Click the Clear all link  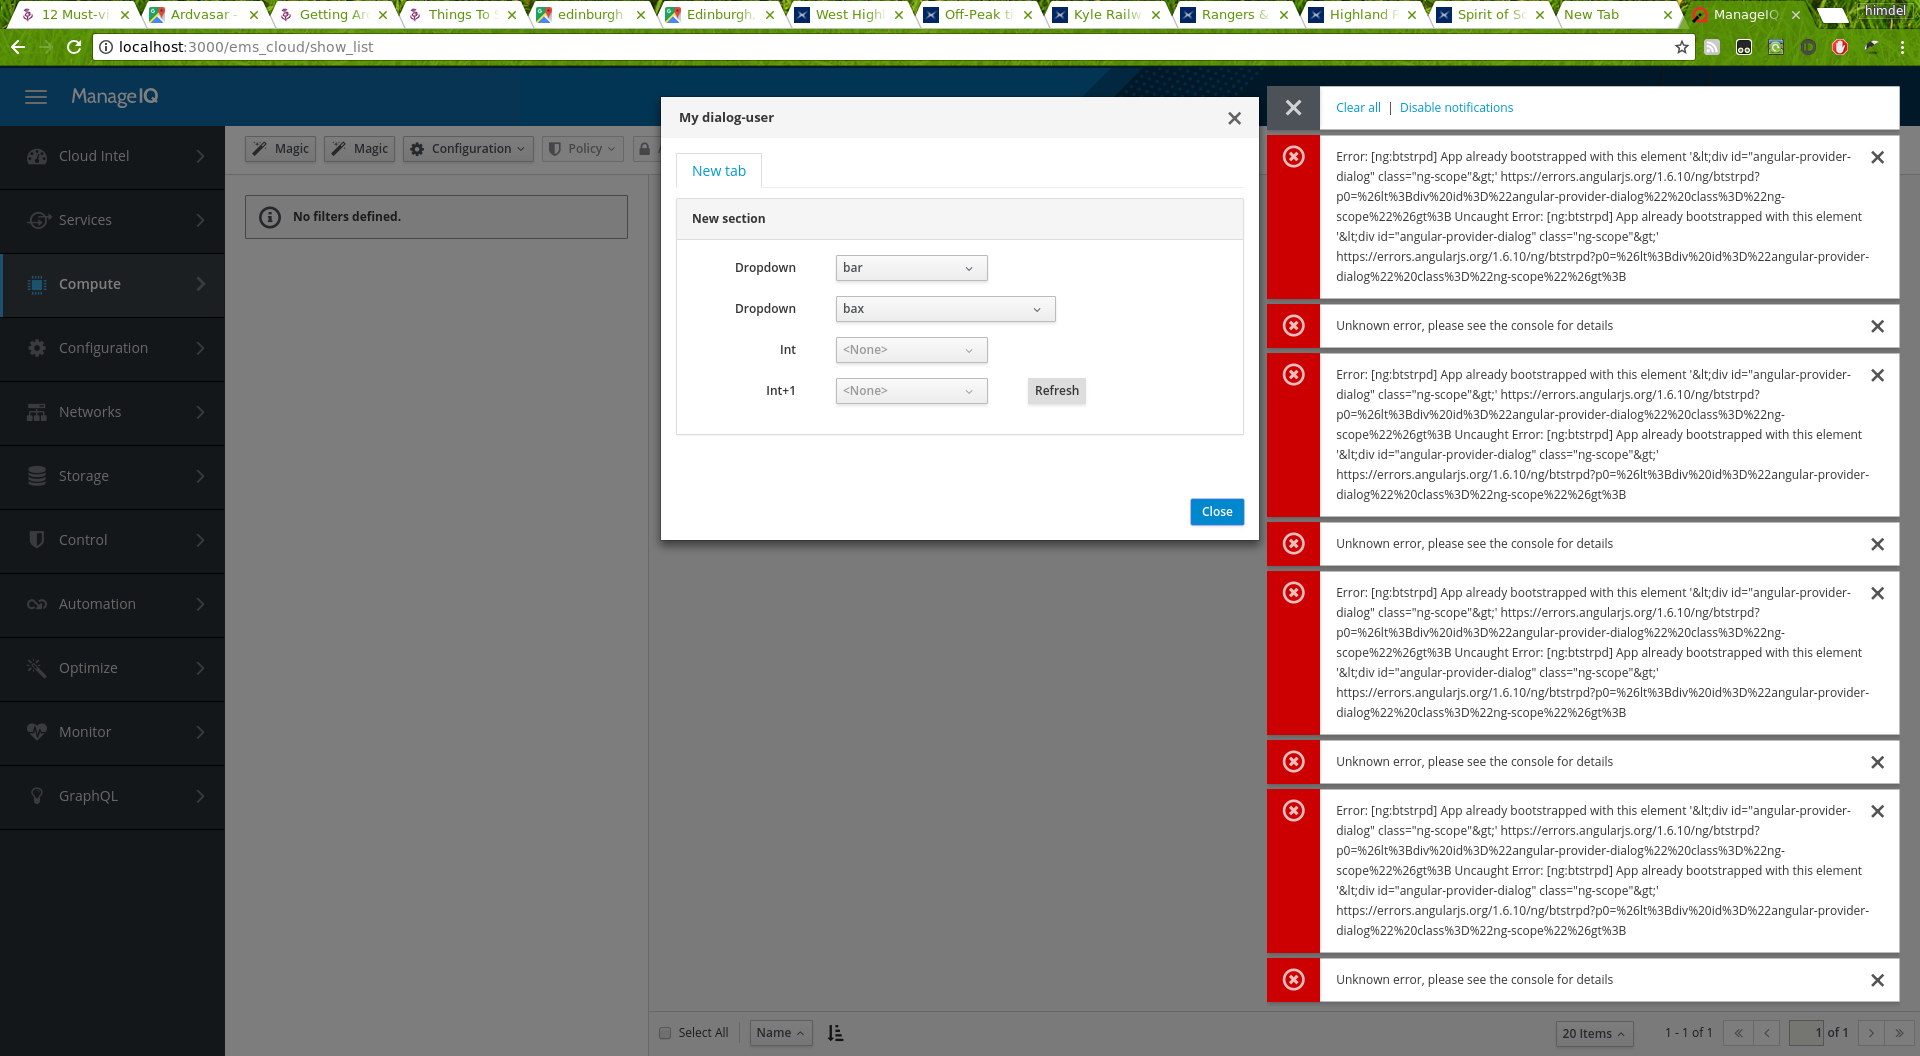(1358, 108)
